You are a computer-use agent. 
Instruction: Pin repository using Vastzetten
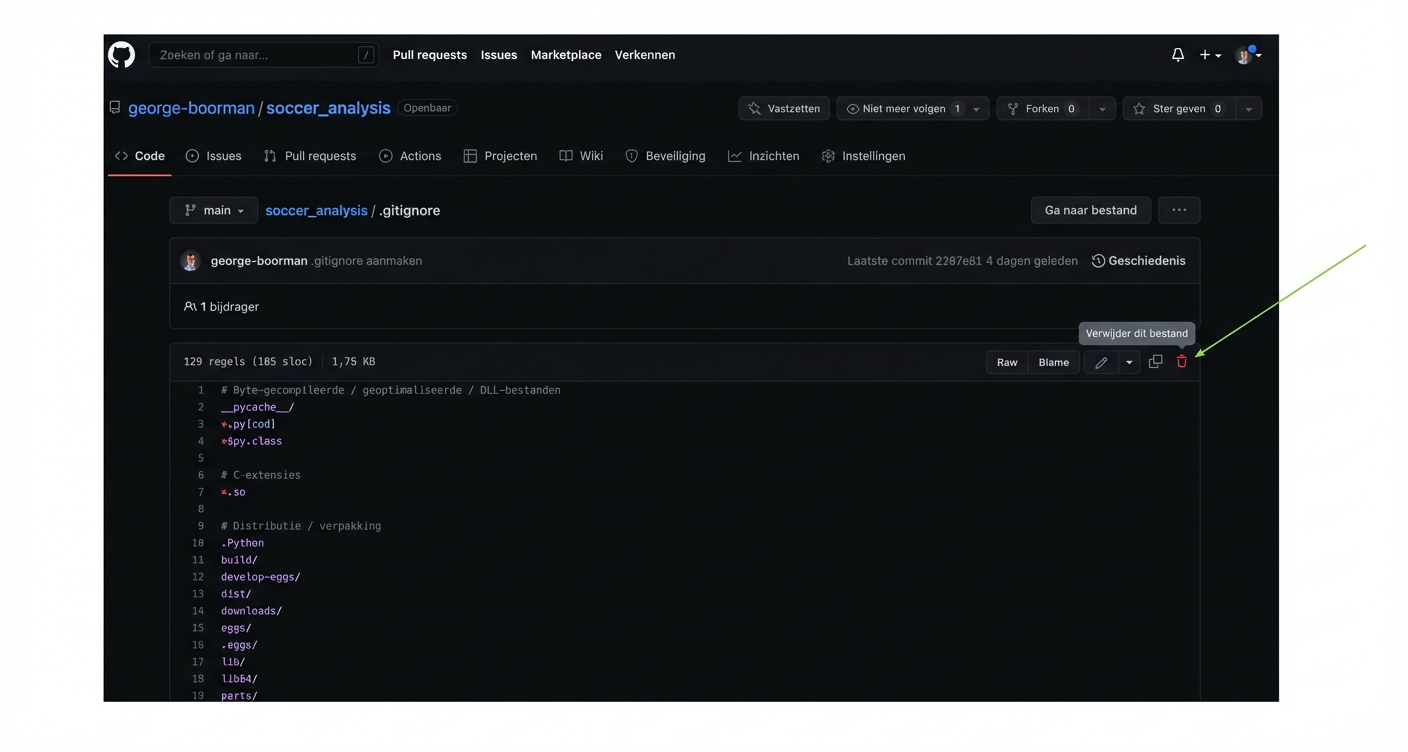pyautogui.click(x=784, y=109)
